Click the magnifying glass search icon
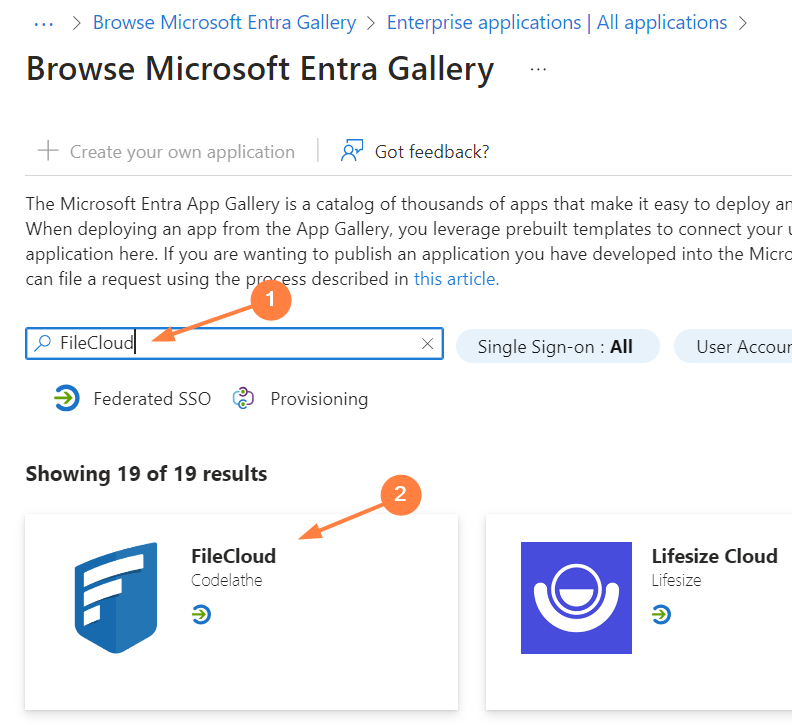Image resolution: width=792 pixels, height=725 pixels. 42,343
